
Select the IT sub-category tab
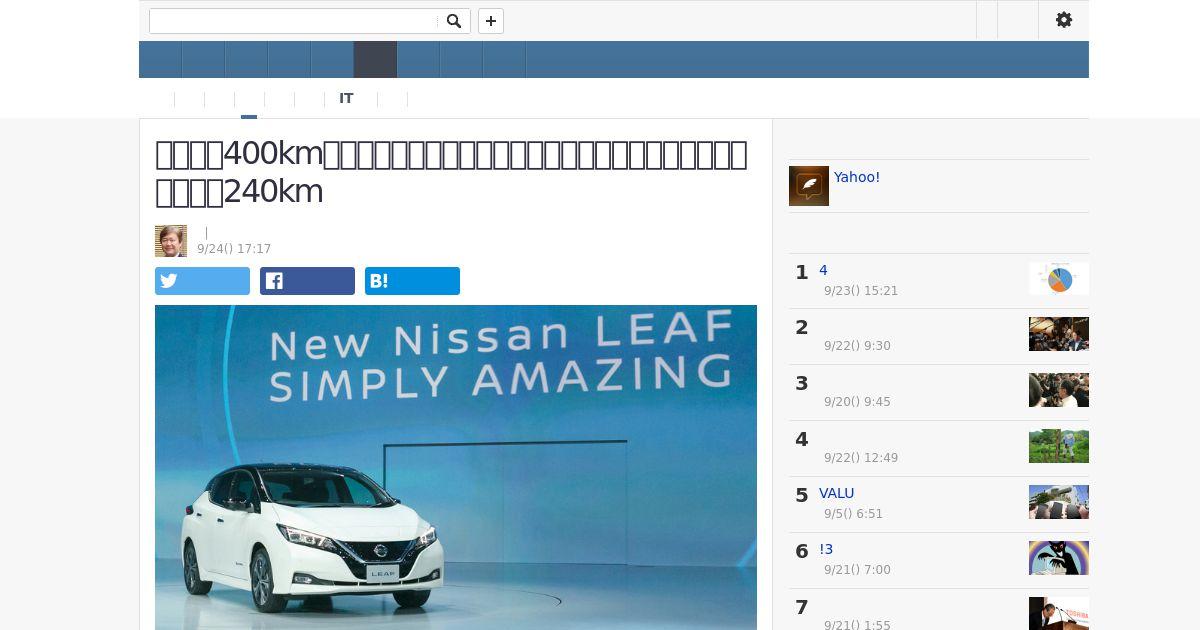346,98
